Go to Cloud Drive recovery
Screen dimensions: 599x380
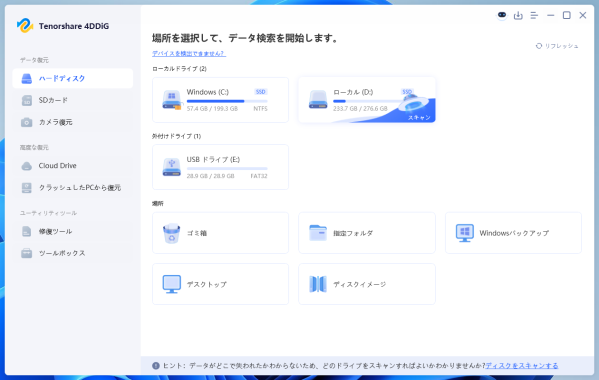pos(73,166)
